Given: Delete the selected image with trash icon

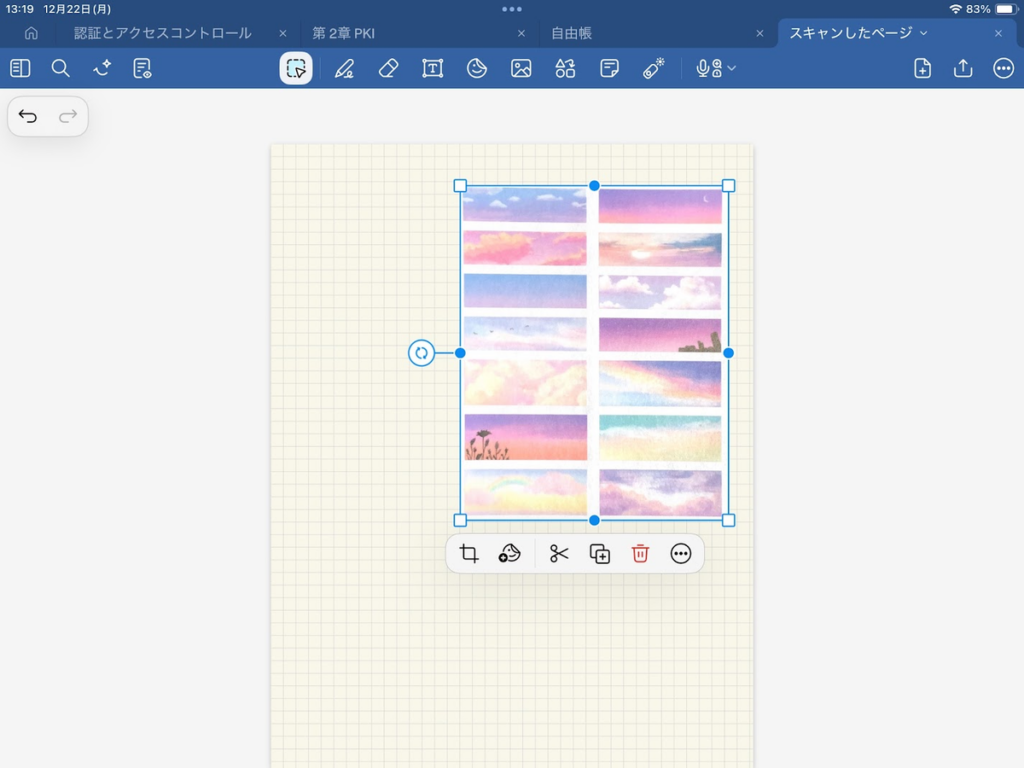Looking at the screenshot, I should (641, 554).
